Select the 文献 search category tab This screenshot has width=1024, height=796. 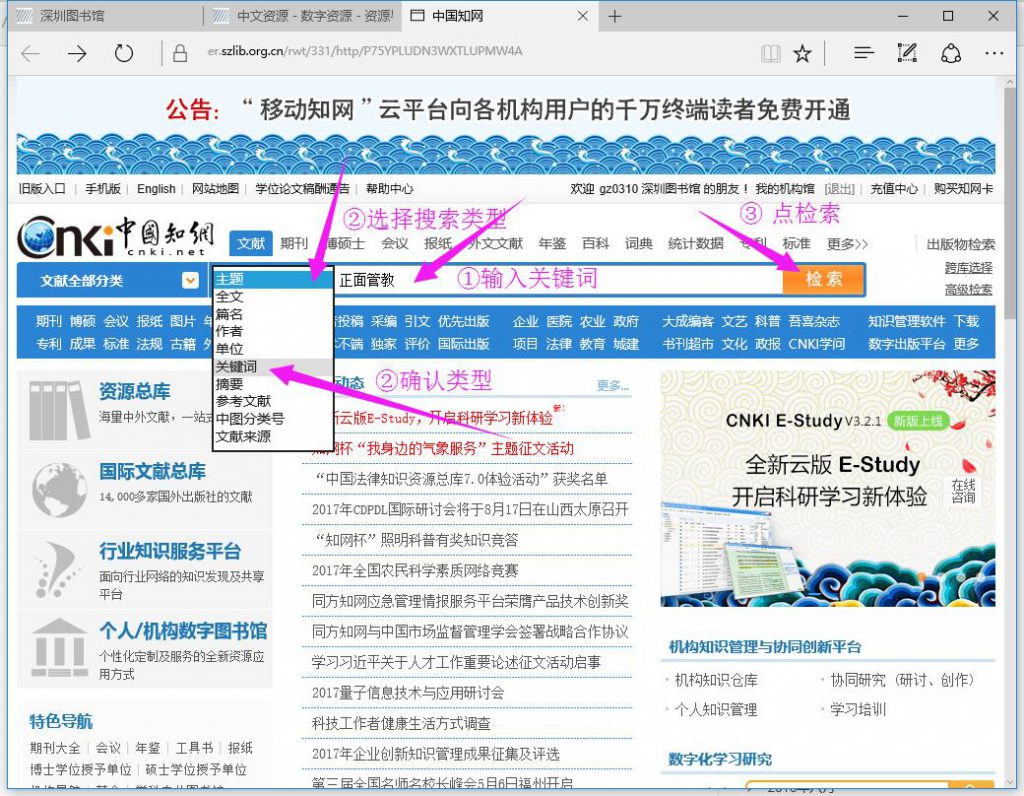click(x=251, y=243)
